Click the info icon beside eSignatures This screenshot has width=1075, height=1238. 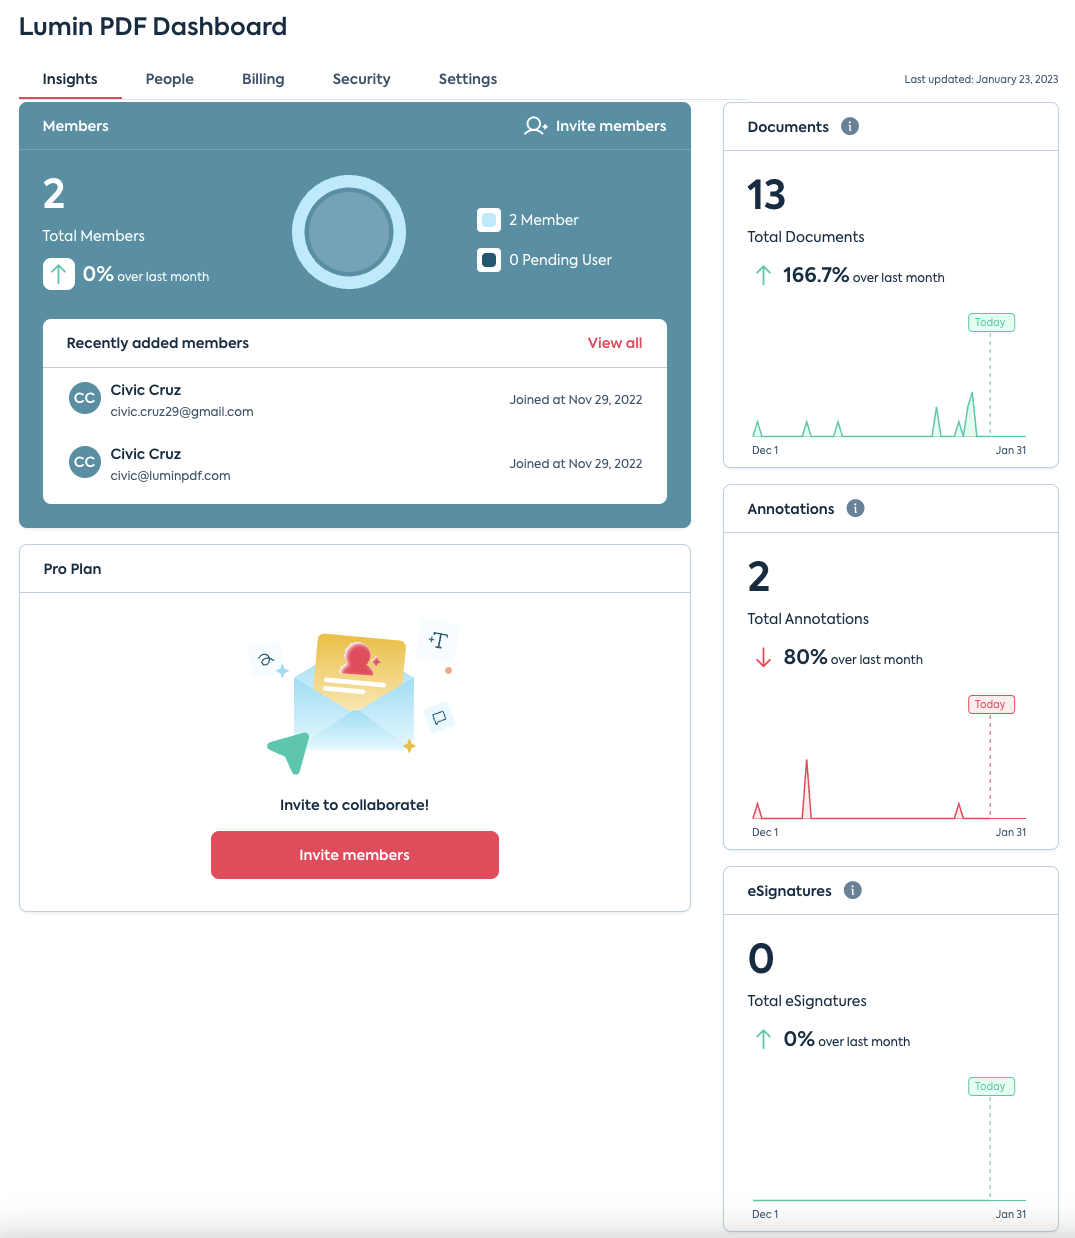point(852,890)
